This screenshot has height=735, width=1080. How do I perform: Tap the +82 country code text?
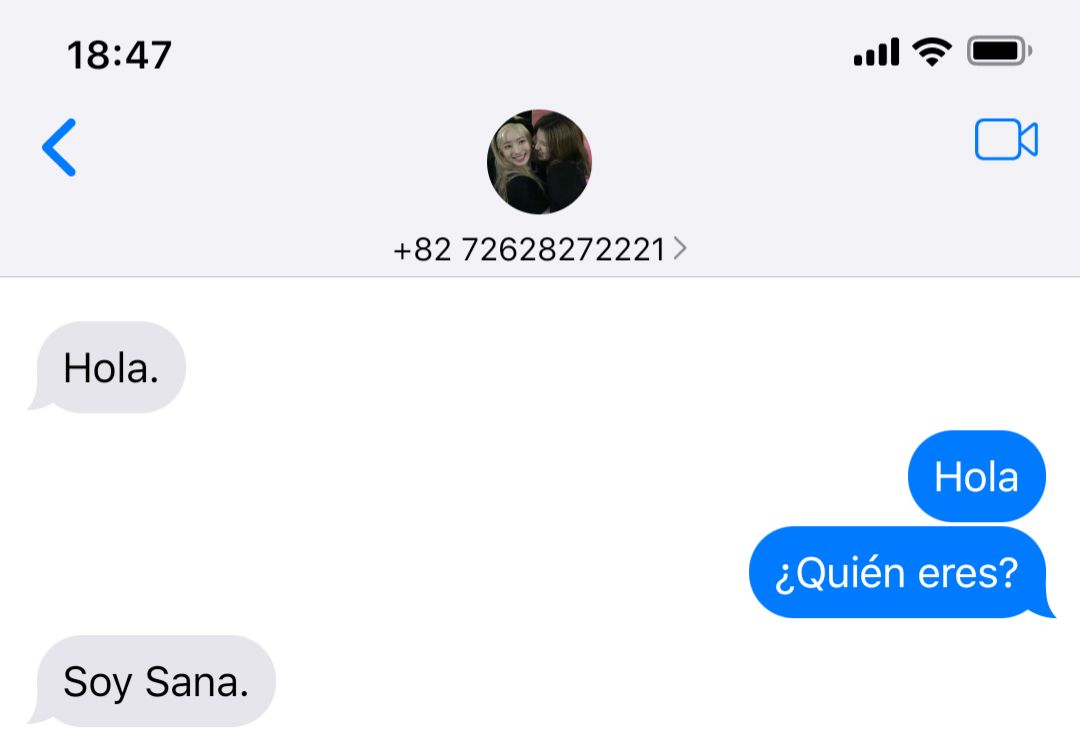pos(422,249)
